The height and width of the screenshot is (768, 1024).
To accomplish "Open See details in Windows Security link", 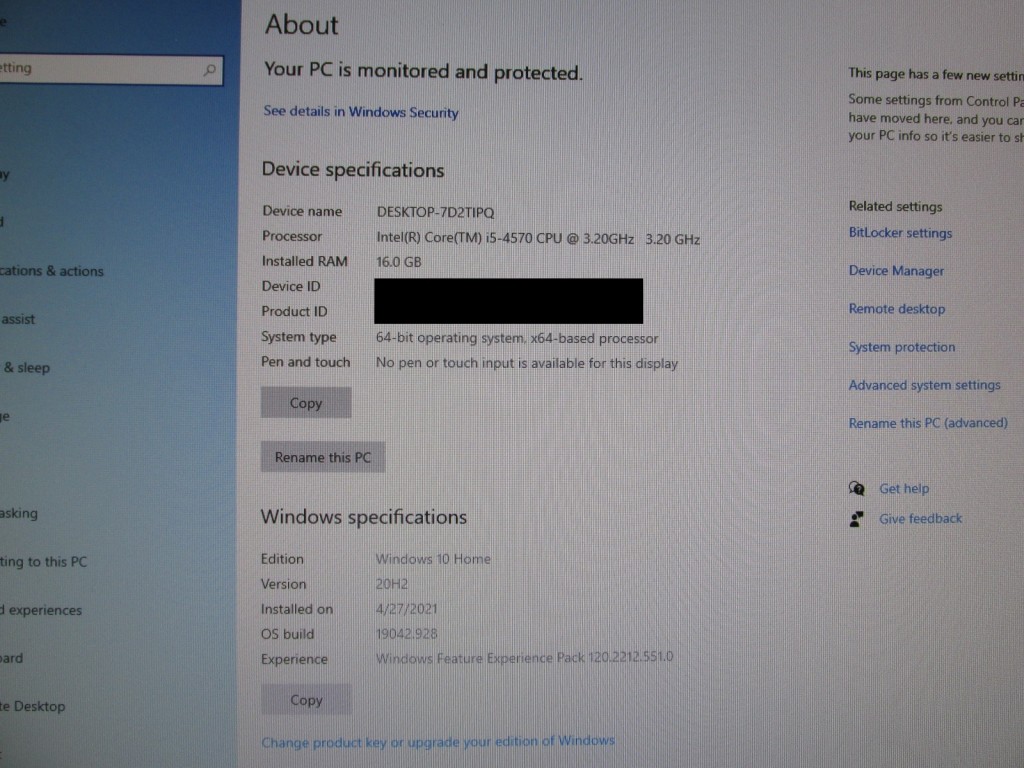I will click(x=360, y=112).
